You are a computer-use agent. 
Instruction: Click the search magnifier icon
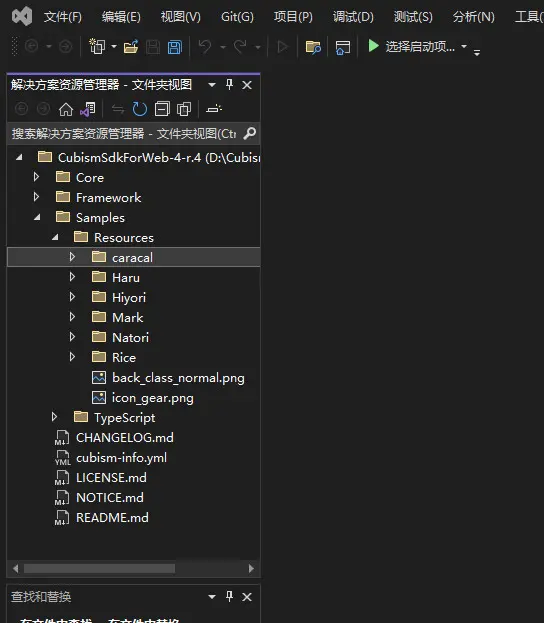250,133
